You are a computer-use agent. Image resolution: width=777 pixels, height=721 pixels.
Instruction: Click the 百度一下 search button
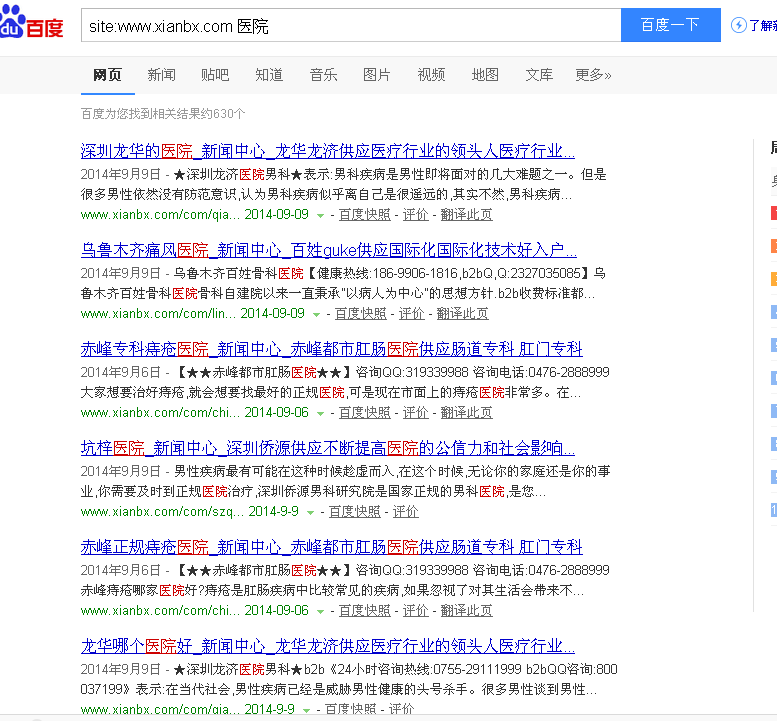click(x=670, y=25)
